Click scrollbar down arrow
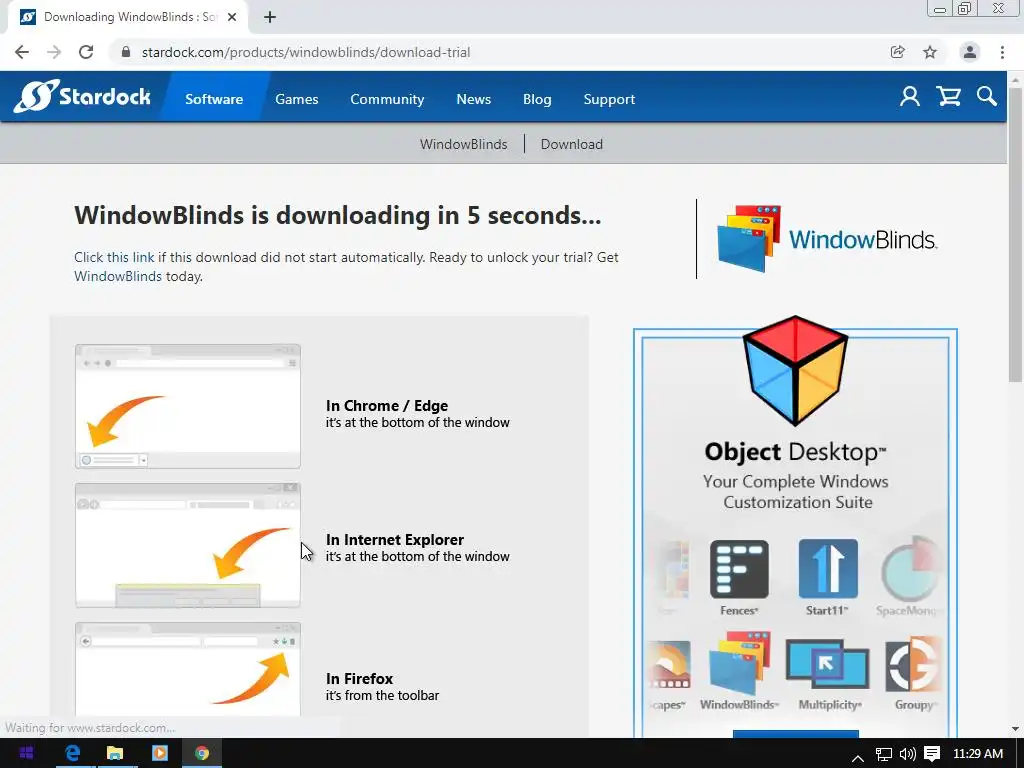The width and height of the screenshot is (1024, 768). [x=1015, y=729]
